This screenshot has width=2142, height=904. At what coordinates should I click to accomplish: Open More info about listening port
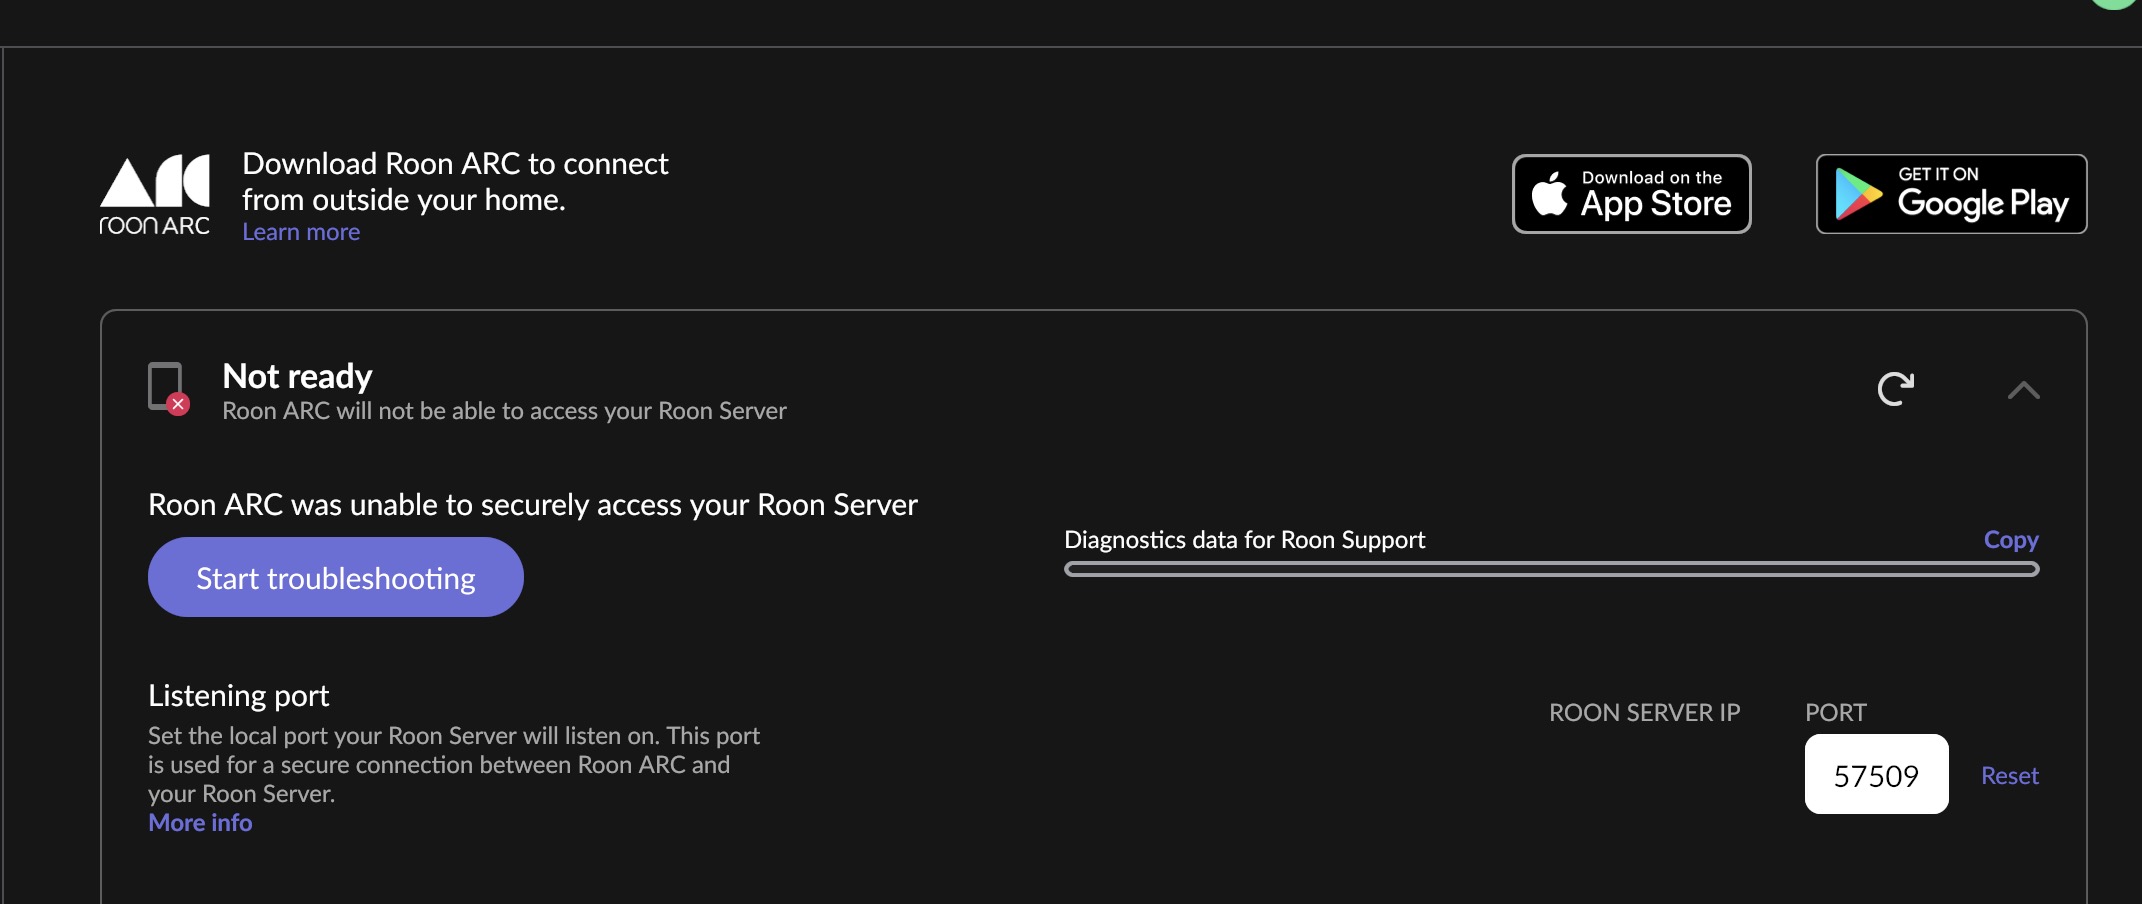(x=200, y=823)
